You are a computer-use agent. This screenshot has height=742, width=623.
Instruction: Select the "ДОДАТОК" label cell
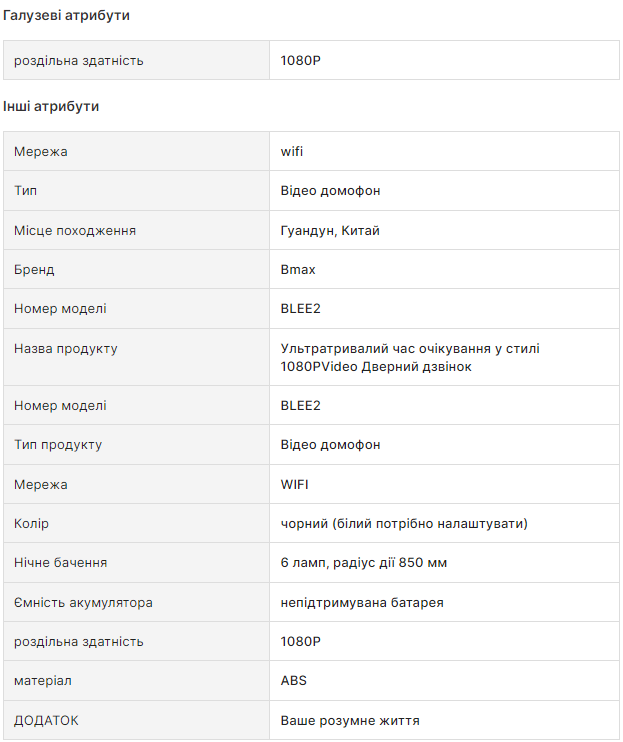[x=46, y=720]
